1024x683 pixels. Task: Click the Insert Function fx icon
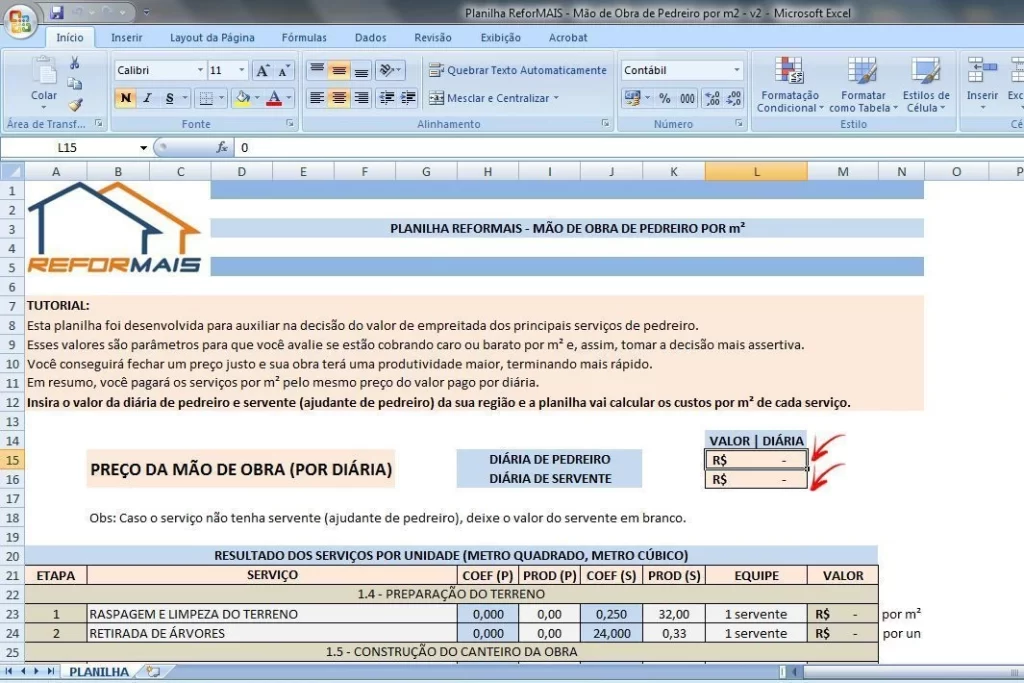[222, 147]
